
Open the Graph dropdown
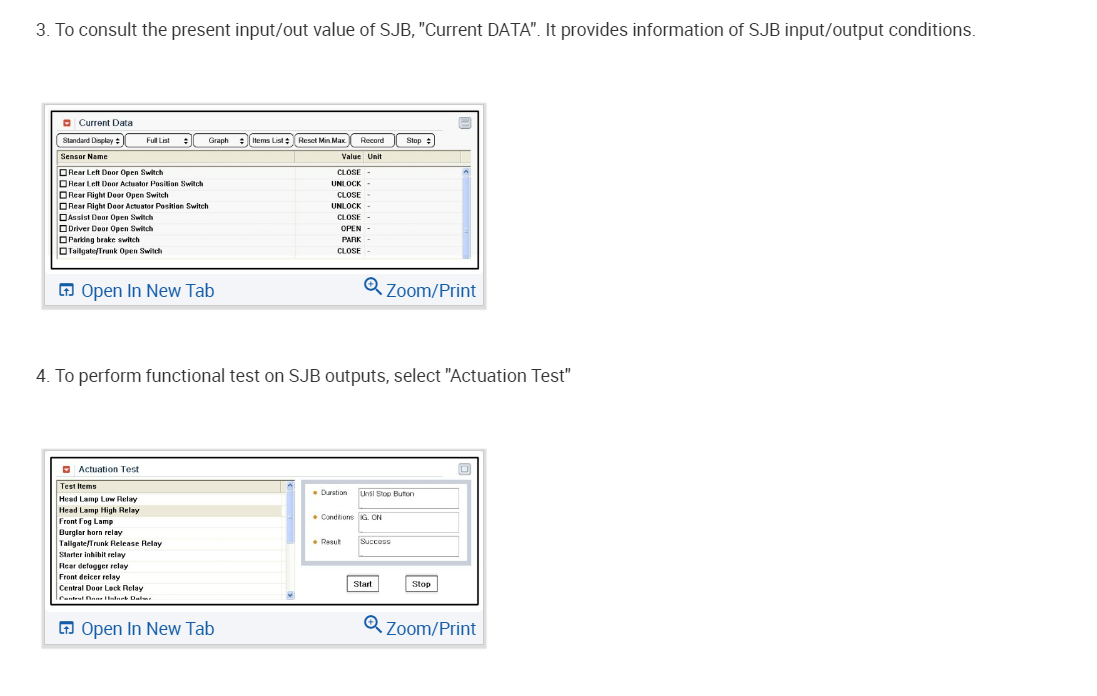220,141
